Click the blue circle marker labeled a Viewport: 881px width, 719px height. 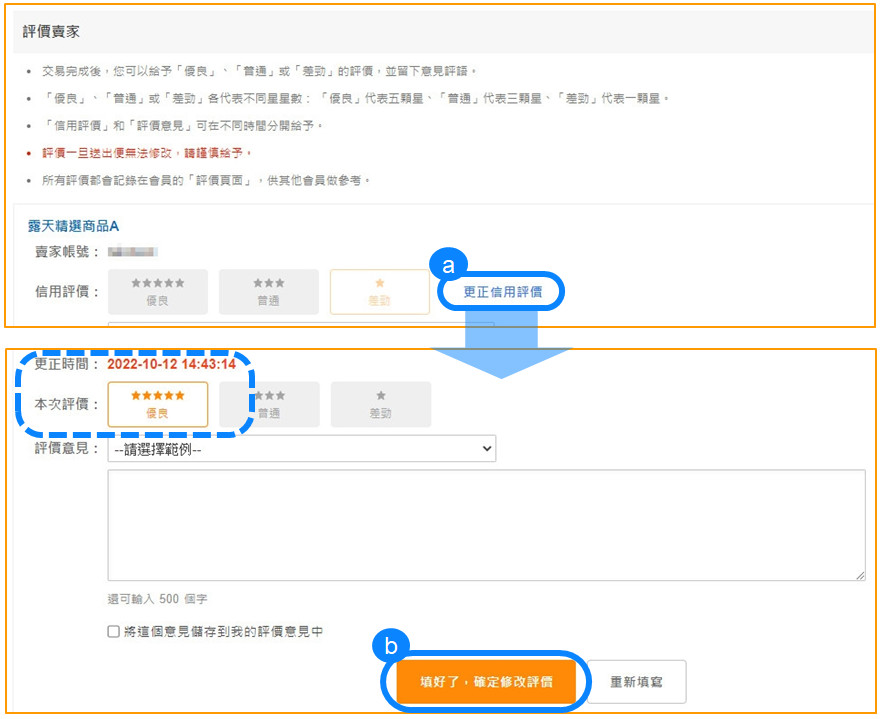click(447, 265)
